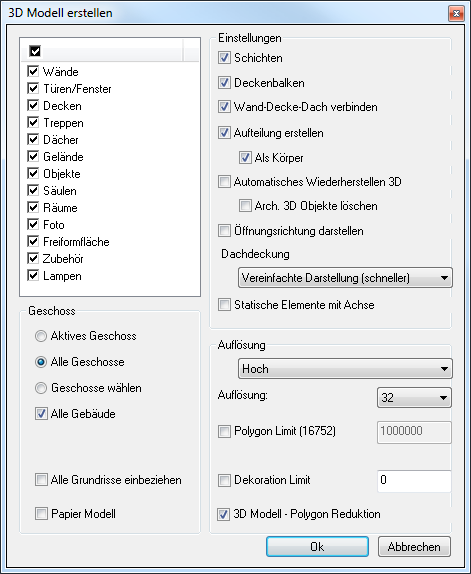This screenshot has width=471, height=574.
Task: Enable Automatisches Wiederherstellen 3D
Action: [x=224, y=182]
